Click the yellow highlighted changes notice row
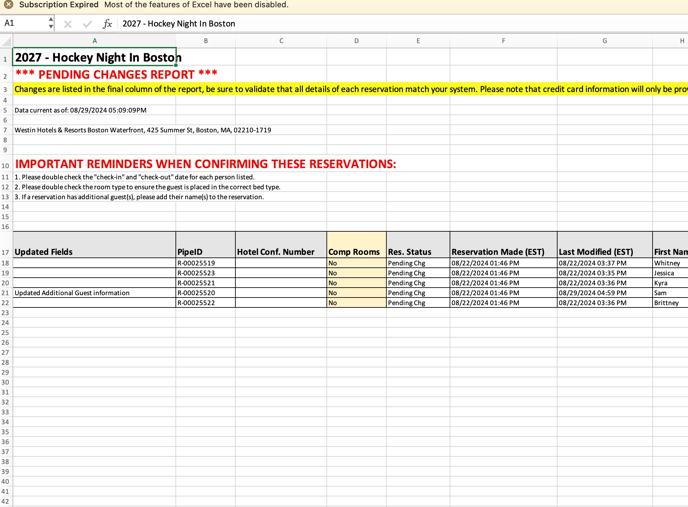The width and height of the screenshot is (688, 507). (351, 89)
